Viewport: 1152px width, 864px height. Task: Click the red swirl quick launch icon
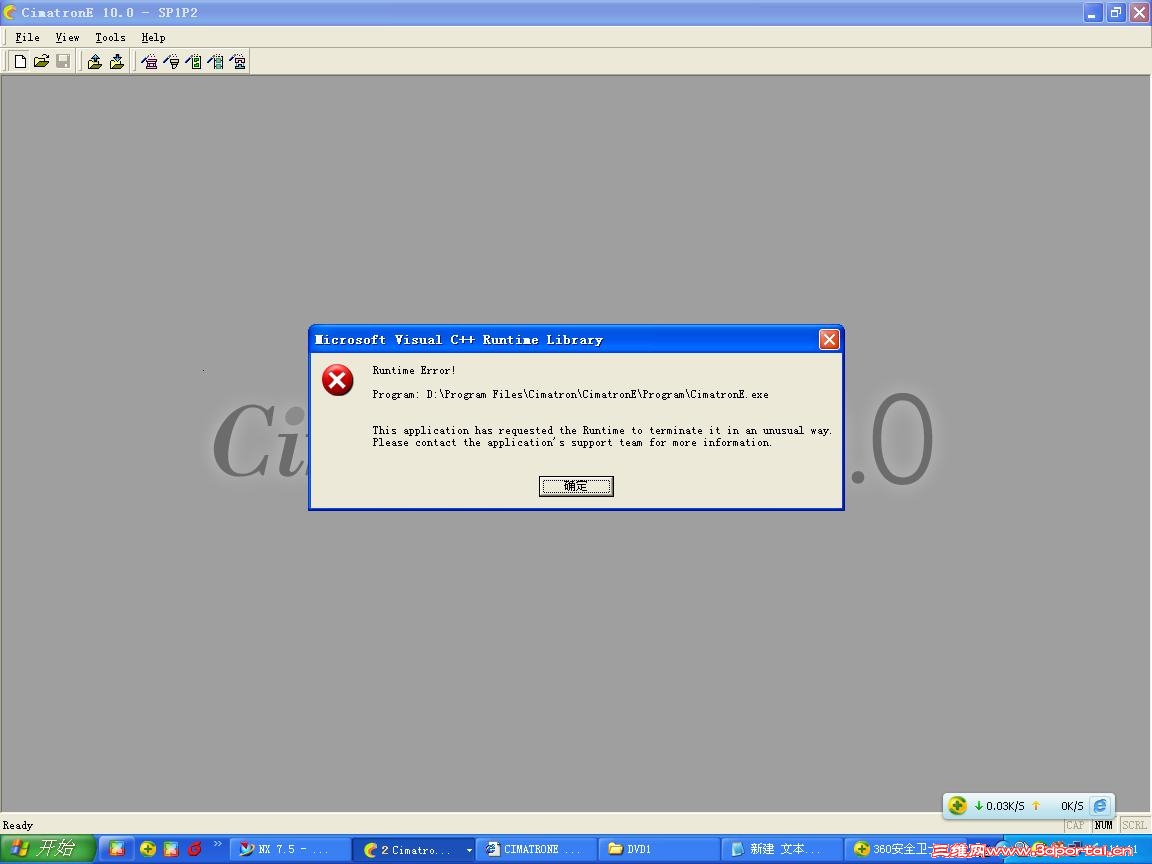click(x=195, y=849)
